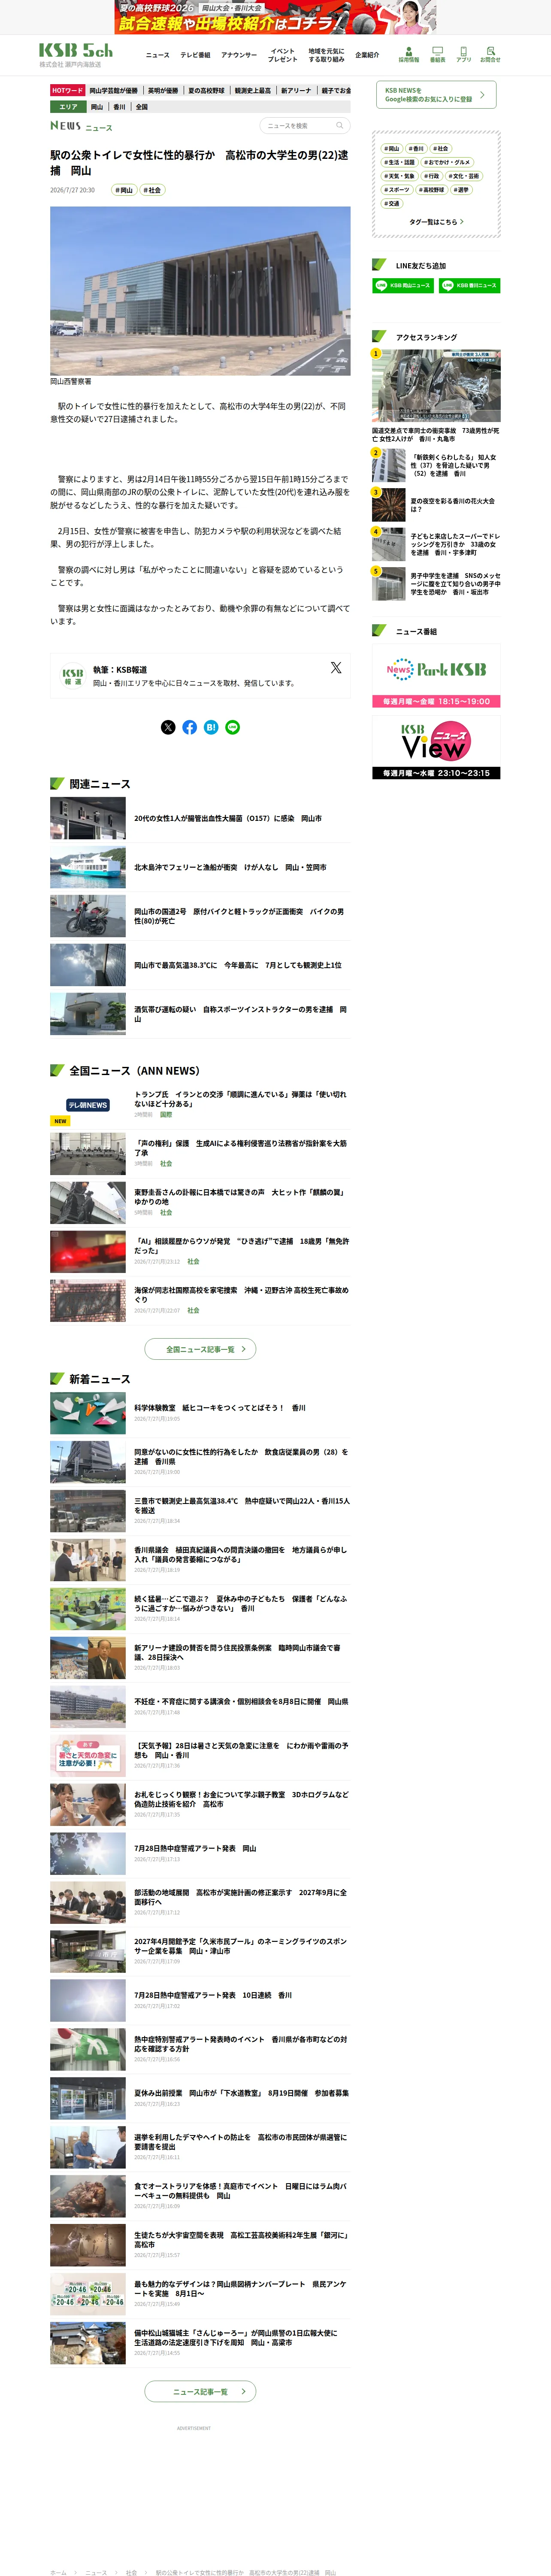Open the 採用情報 recruitment icon
Viewport: 551px width, 2576px height.
coord(408,54)
